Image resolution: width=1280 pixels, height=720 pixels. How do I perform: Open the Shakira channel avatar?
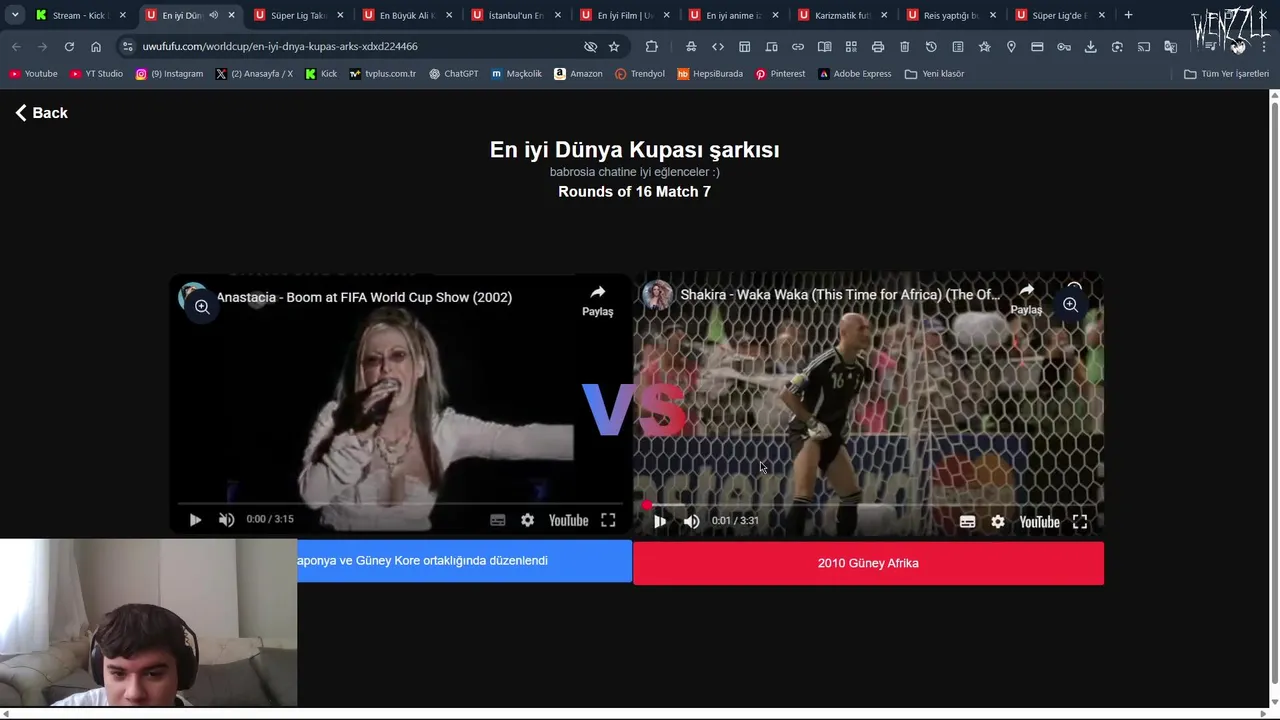[657, 295]
